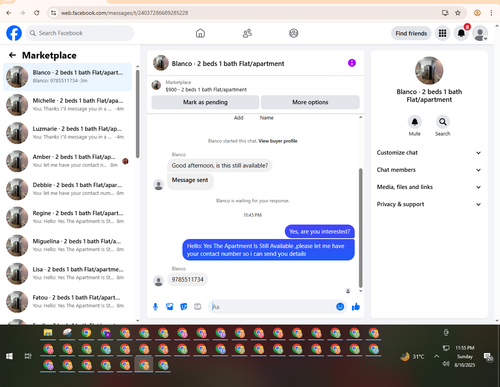Mute the conversation with bell icon
500x387 pixels.
tap(415, 122)
